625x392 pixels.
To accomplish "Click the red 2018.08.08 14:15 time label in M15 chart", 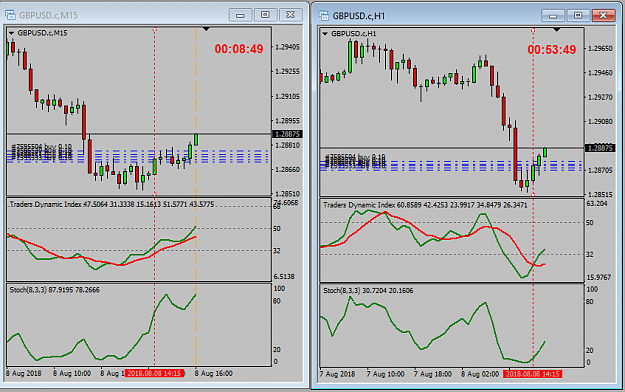I will click(154, 373).
